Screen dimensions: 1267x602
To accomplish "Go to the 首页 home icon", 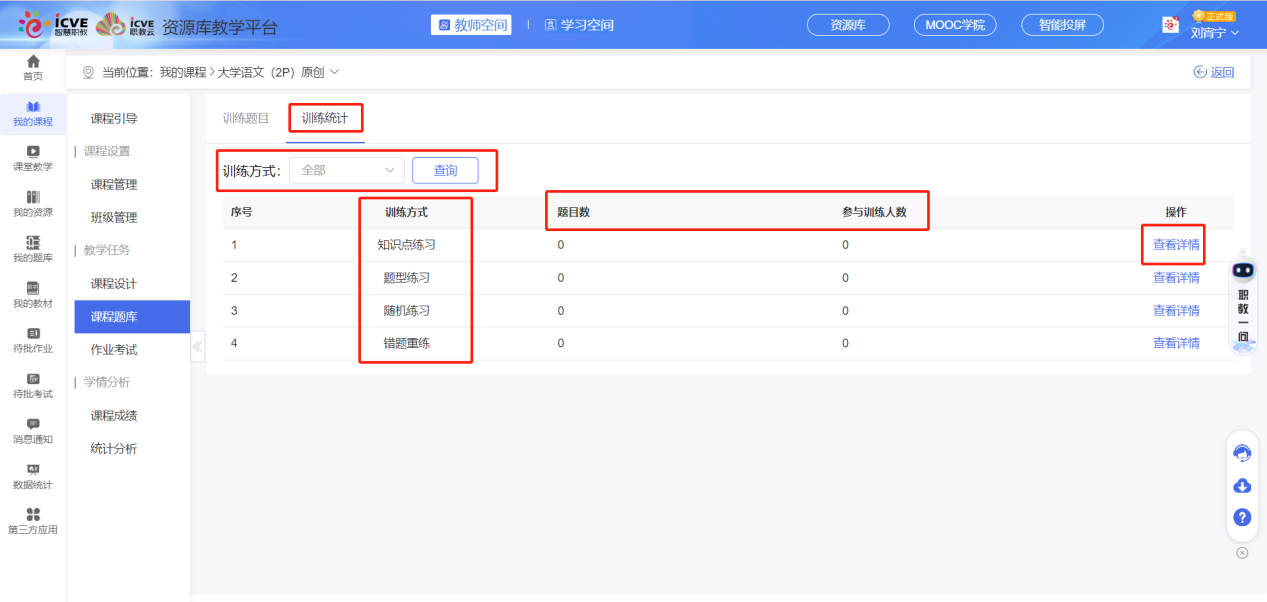I will (33, 67).
